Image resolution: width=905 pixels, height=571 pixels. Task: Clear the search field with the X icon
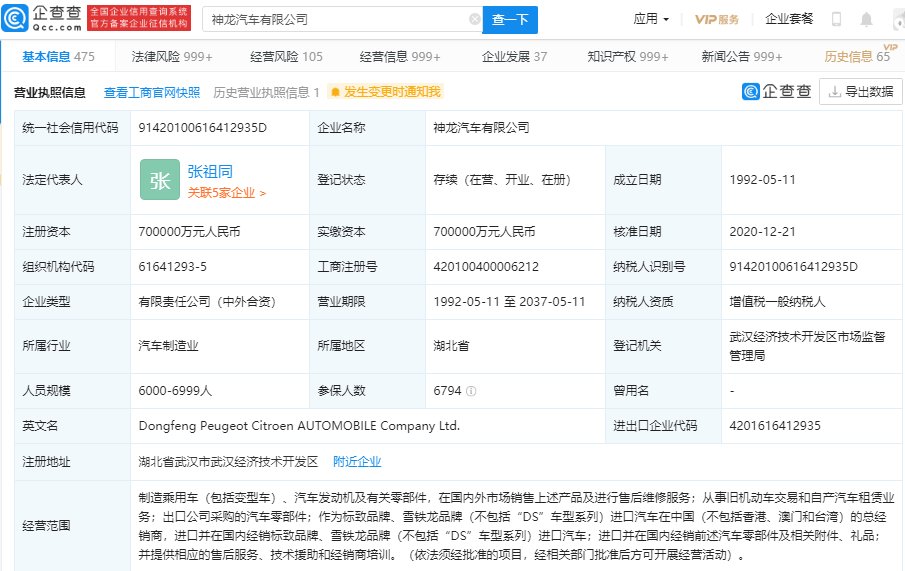(474, 20)
